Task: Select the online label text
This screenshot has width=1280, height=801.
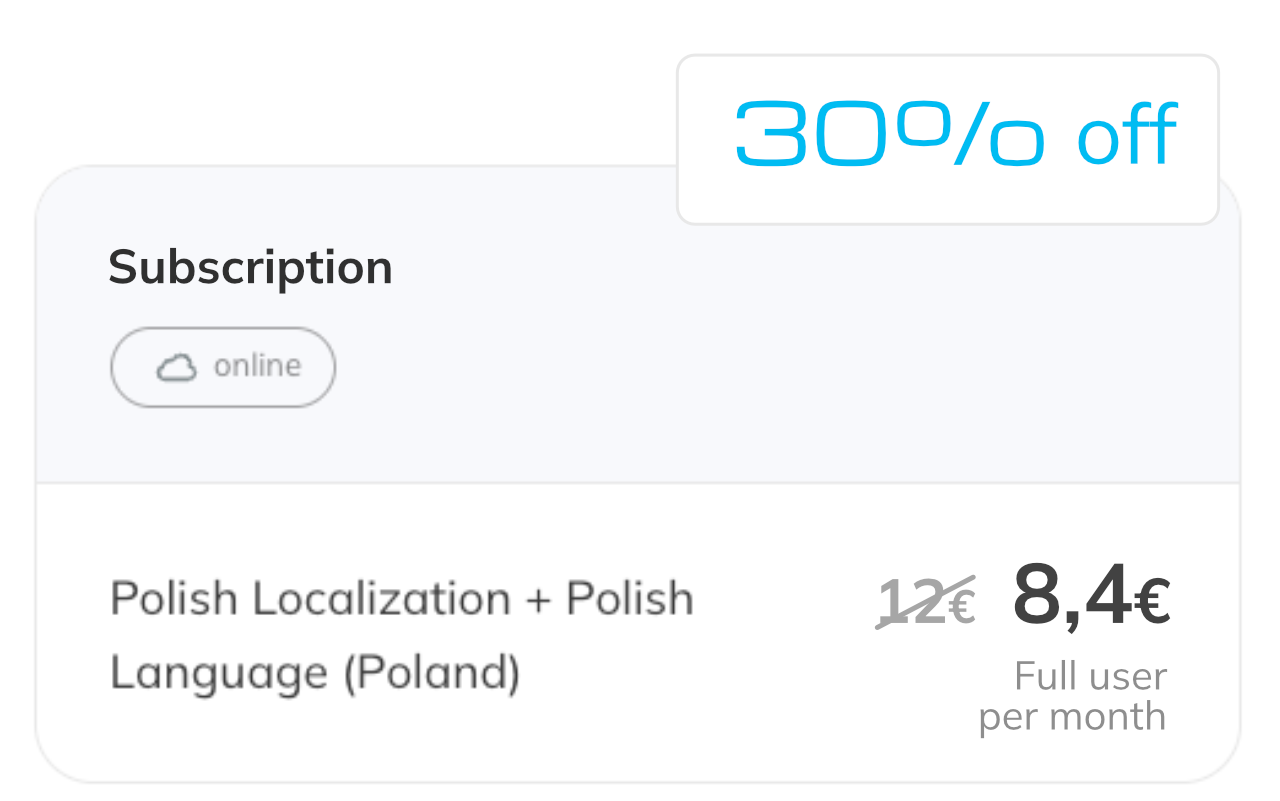Action: pos(257,366)
